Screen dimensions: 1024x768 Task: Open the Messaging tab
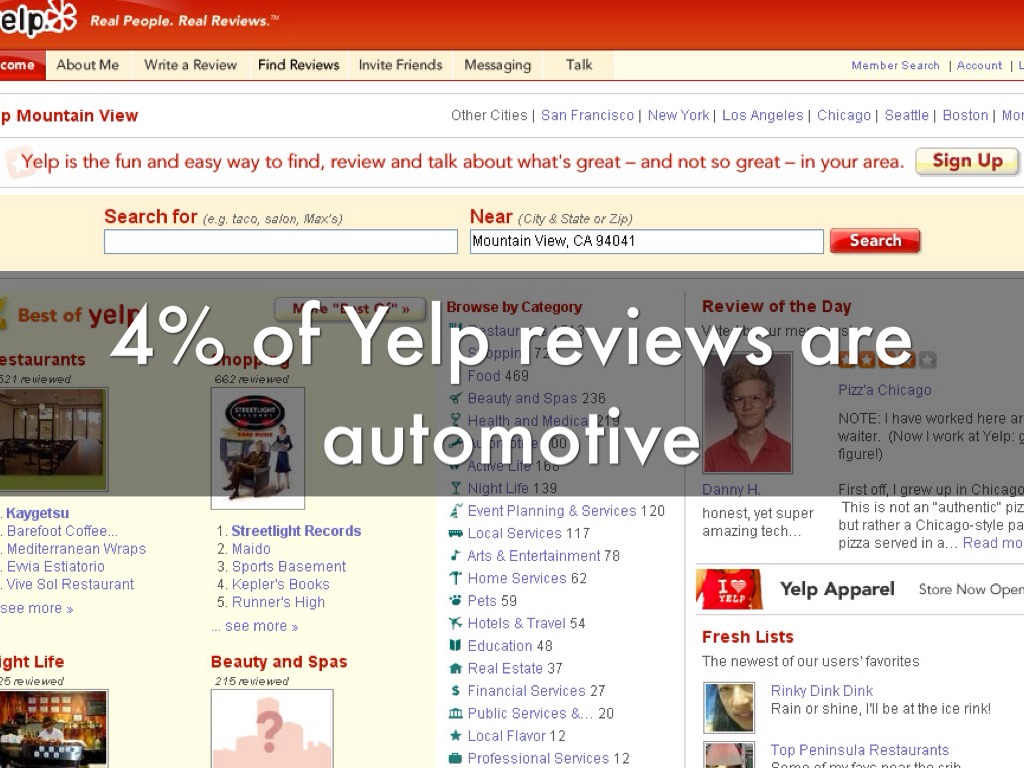click(497, 65)
